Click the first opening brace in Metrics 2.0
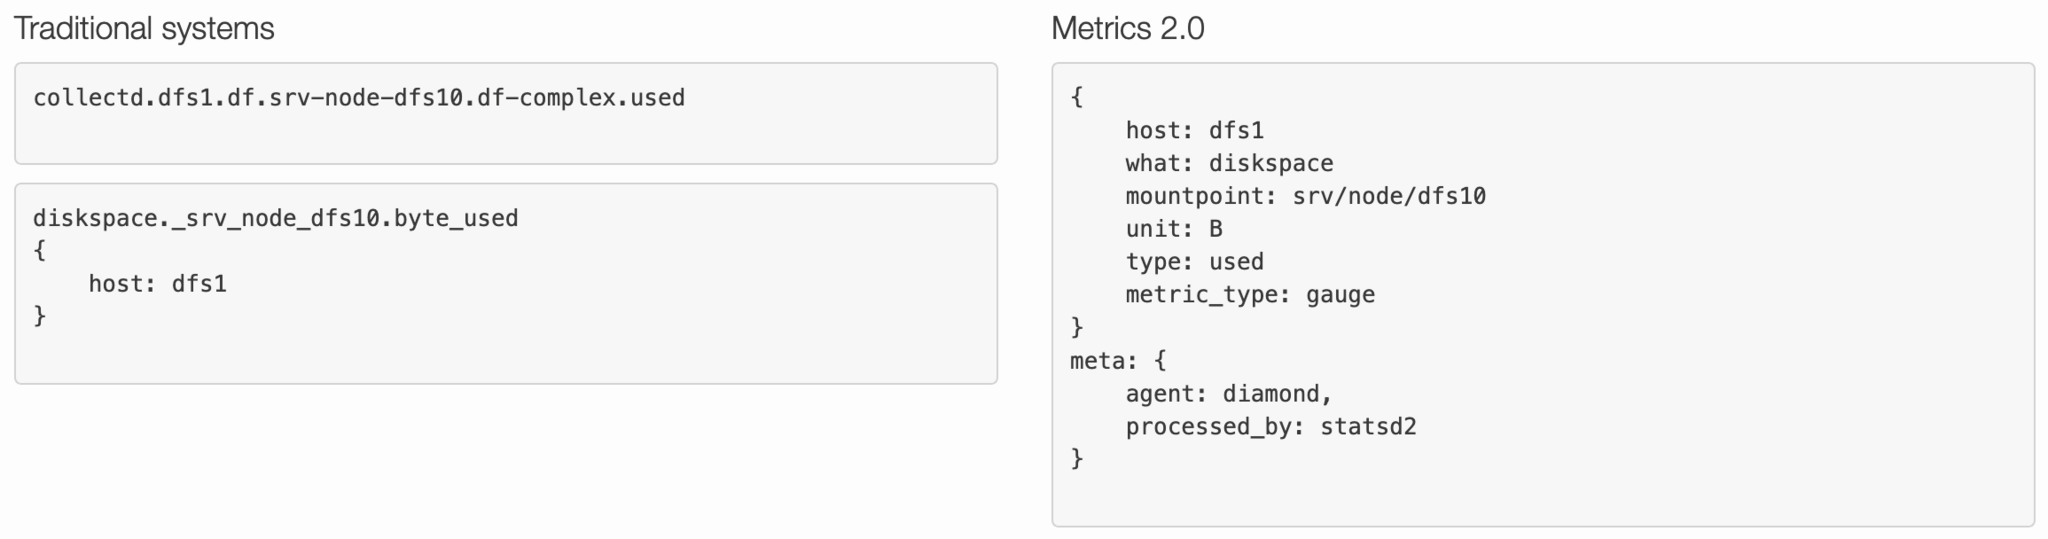Screen dimensions: 2048x539 (1077, 97)
